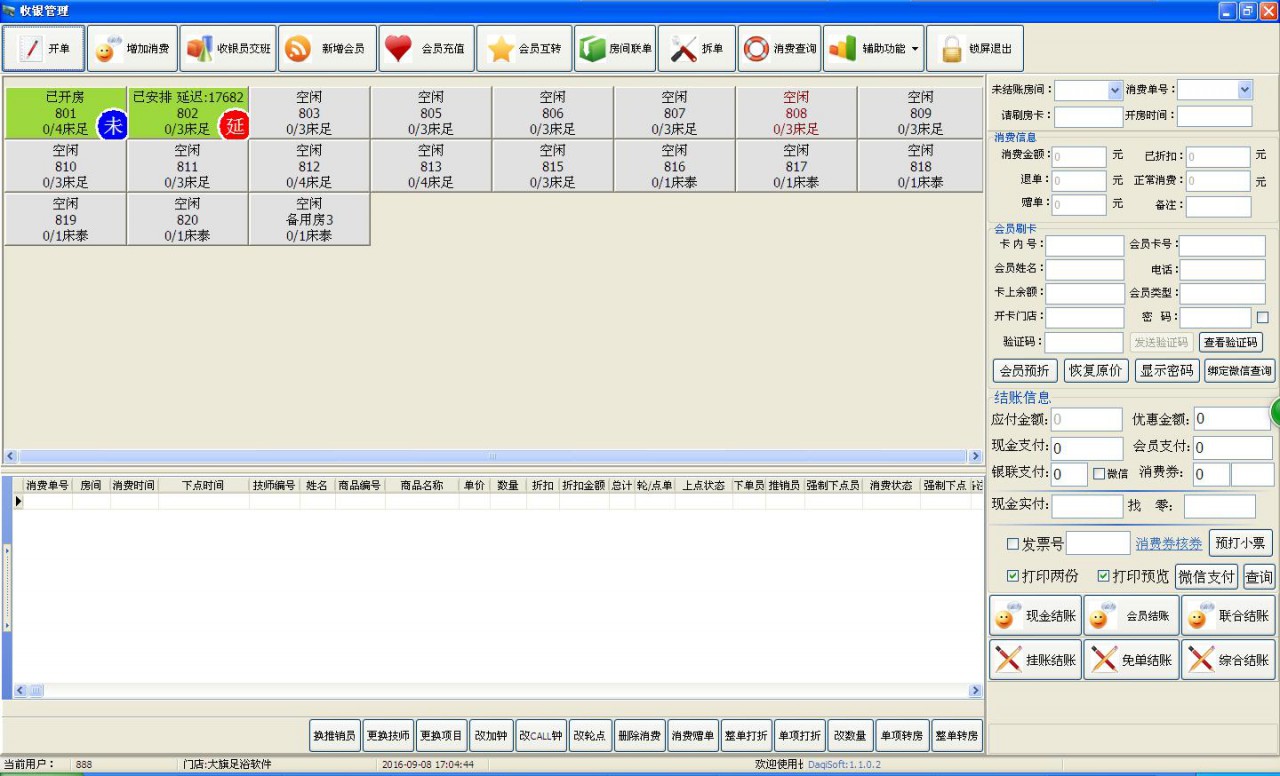Screen dimensions: 1280x776
Task: Click the 消费查询 lifebuoy icon
Action: click(x=756, y=49)
